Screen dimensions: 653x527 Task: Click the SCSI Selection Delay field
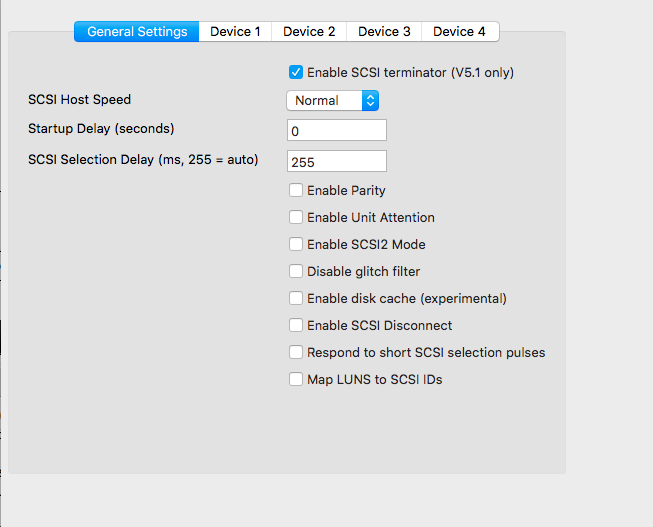pyautogui.click(x=336, y=161)
